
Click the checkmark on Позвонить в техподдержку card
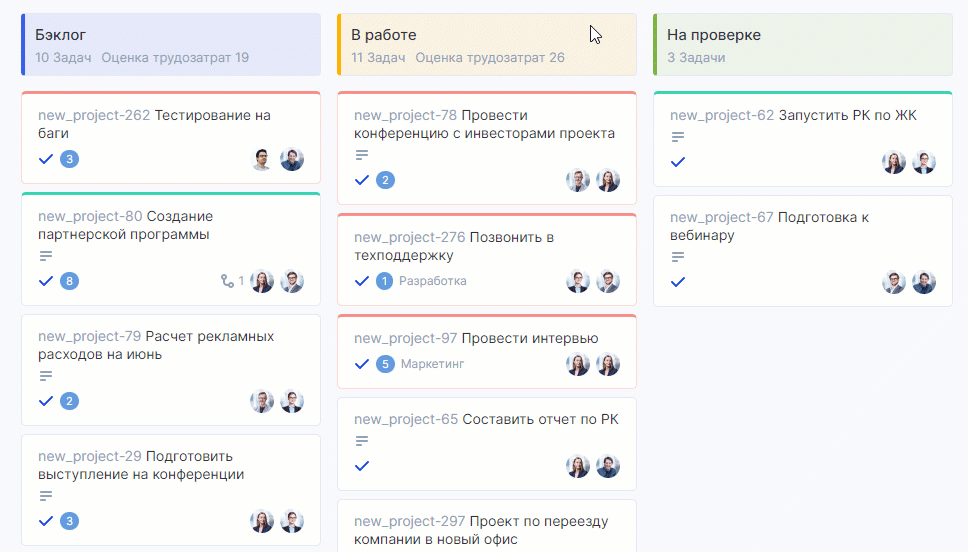[362, 282]
